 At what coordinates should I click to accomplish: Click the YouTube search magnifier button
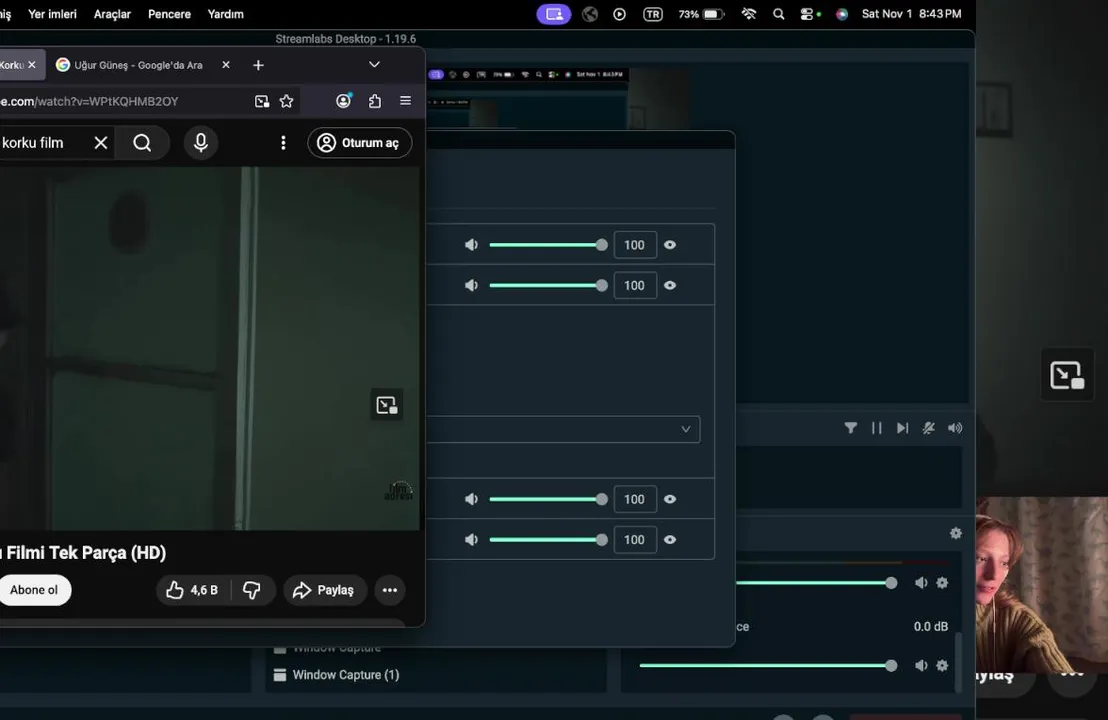pyautogui.click(x=142, y=143)
